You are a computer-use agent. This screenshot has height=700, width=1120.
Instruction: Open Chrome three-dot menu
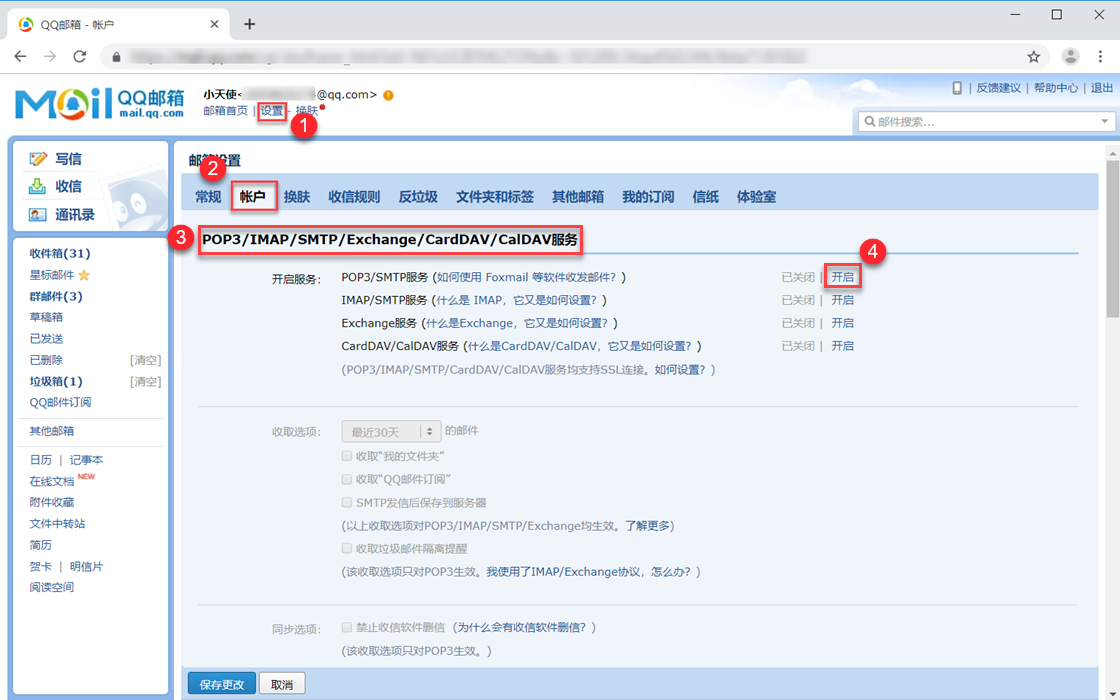click(1100, 56)
